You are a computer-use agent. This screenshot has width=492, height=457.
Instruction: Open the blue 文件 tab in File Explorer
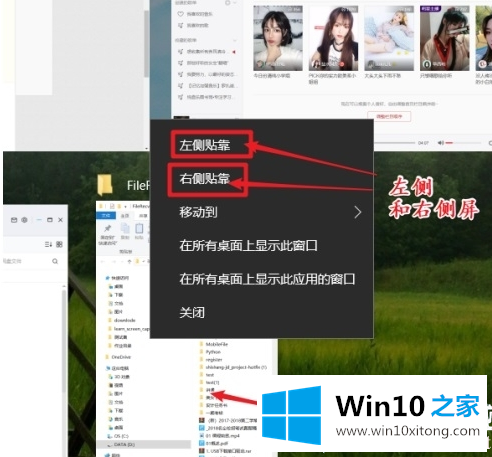tap(106, 216)
